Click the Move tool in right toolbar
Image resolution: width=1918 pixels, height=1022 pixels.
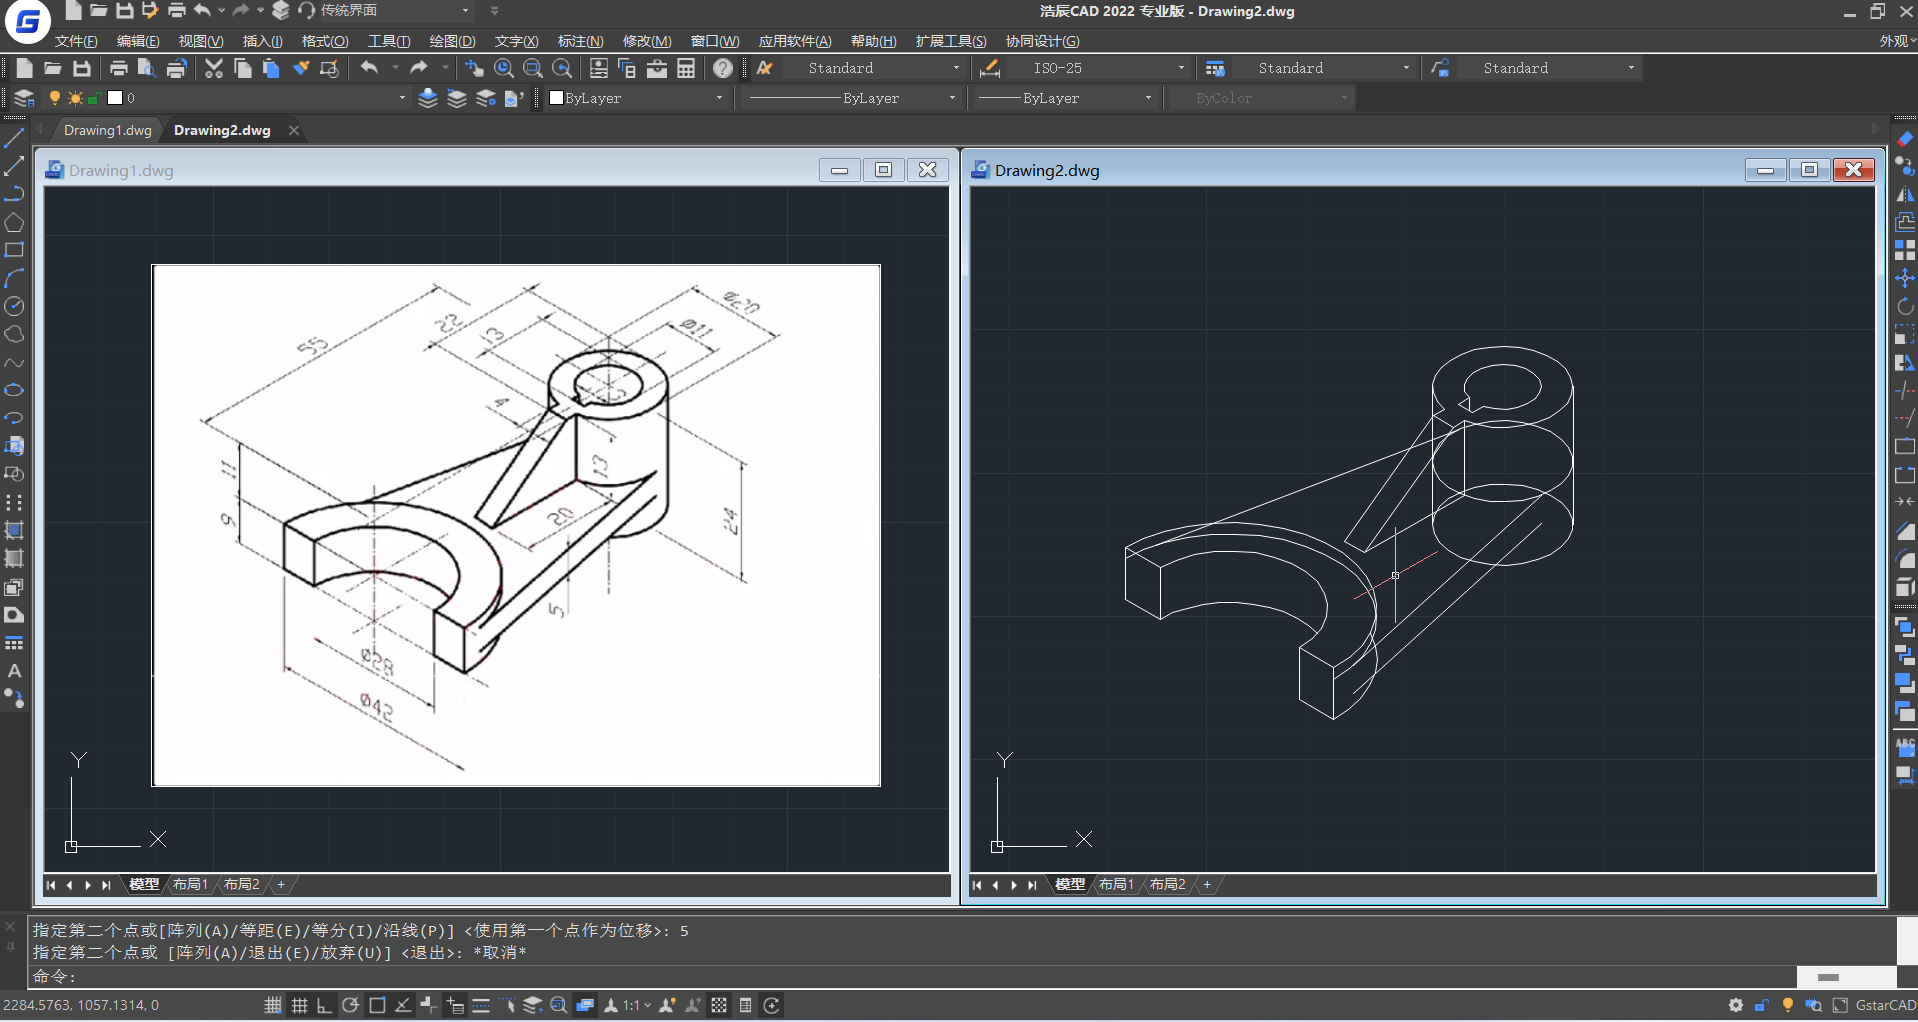click(x=1905, y=278)
